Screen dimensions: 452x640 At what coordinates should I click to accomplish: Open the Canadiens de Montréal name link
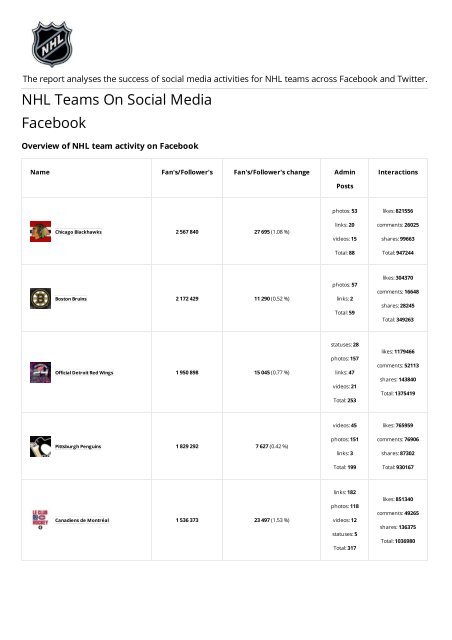coord(82,520)
